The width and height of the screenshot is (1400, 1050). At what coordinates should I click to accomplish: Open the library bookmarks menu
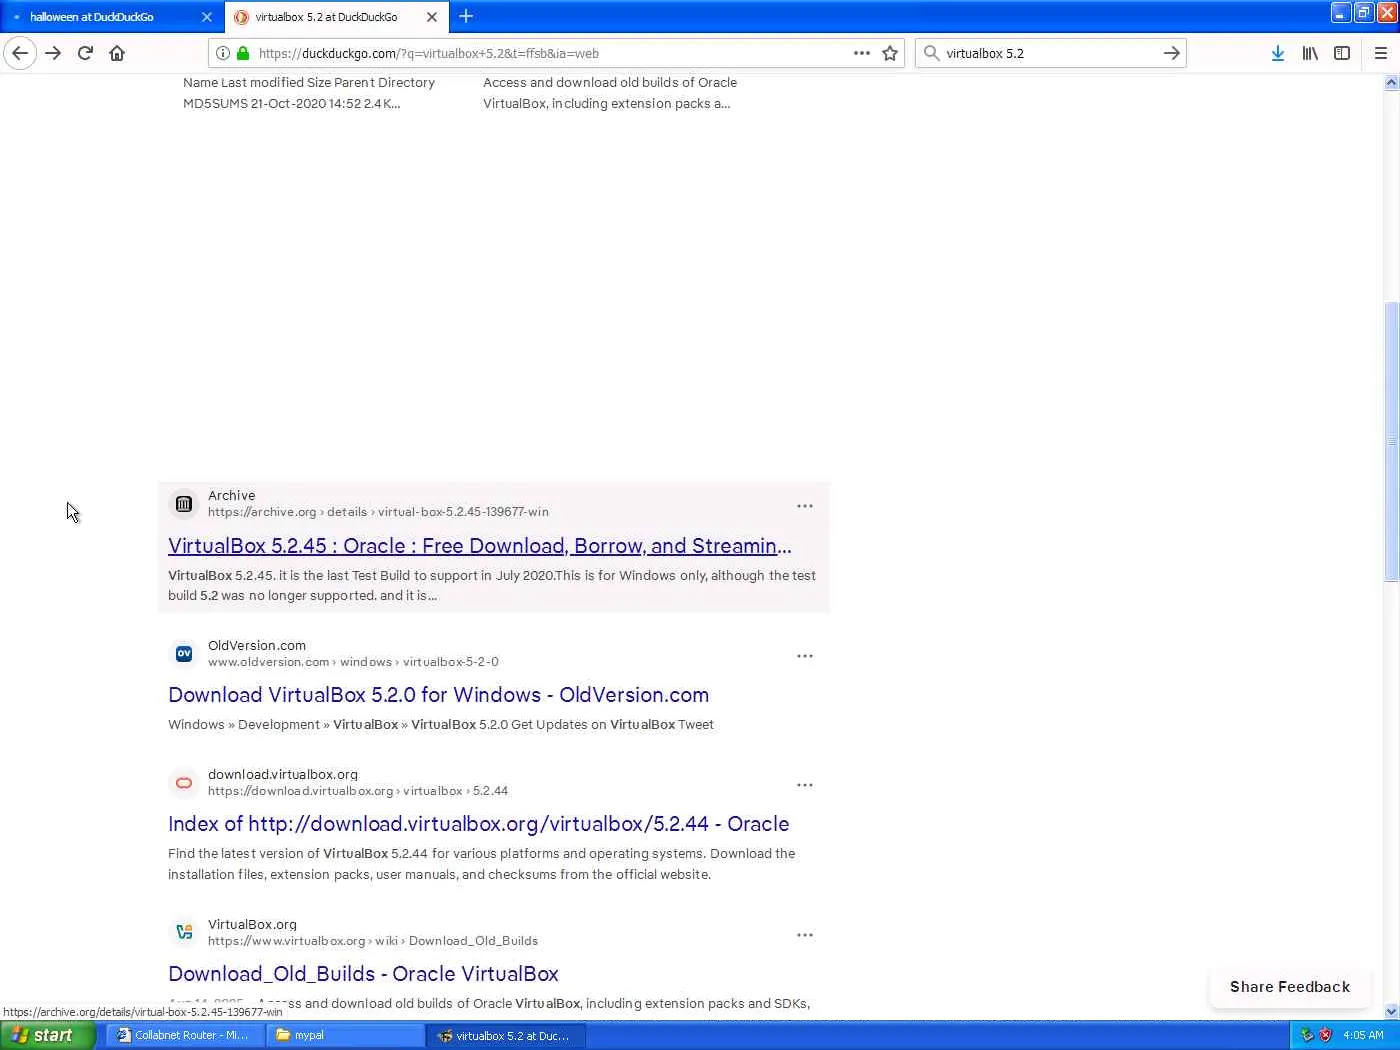[1310, 53]
